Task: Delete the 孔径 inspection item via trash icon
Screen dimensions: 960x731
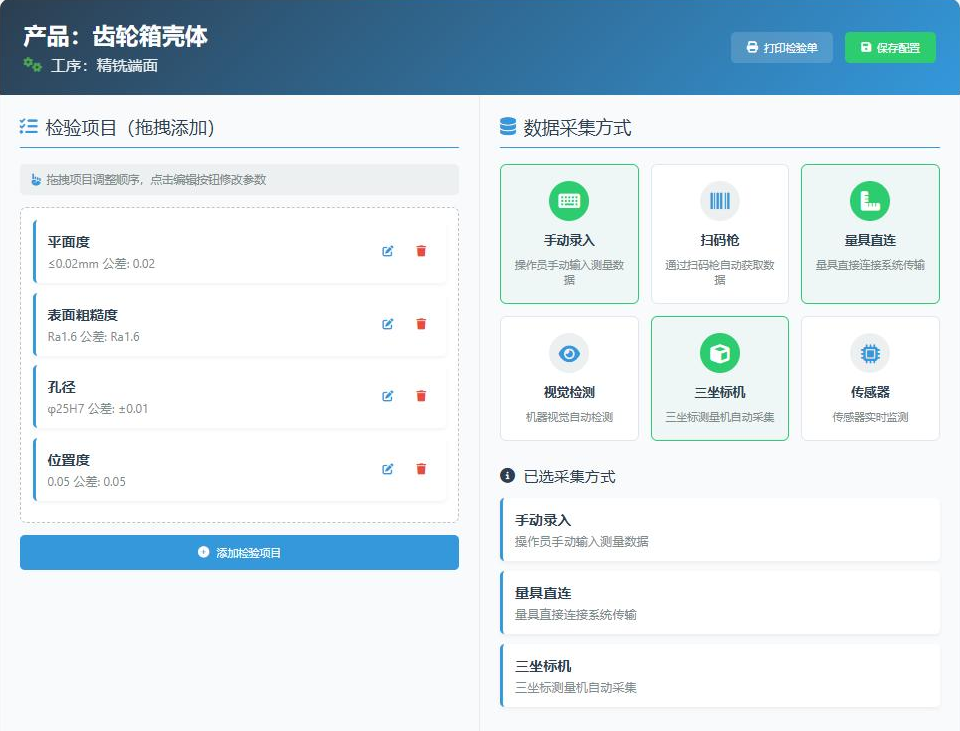Action: click(x=421, y=396)
